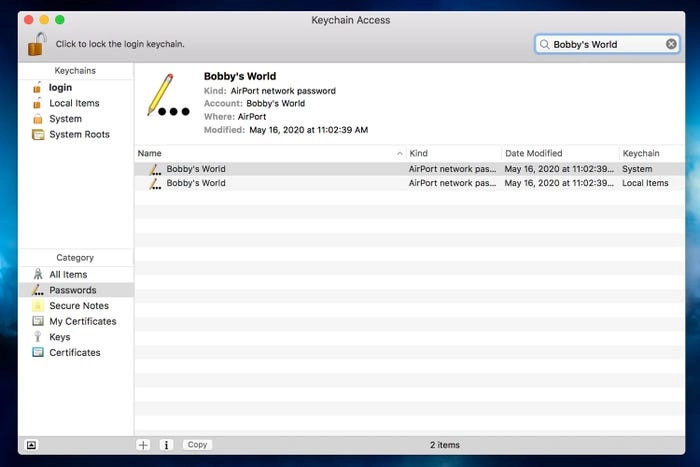Clear the search field with X button
The height and width of the screenshot is (467, 700).
pyautogui.click(x=671, y=44)
